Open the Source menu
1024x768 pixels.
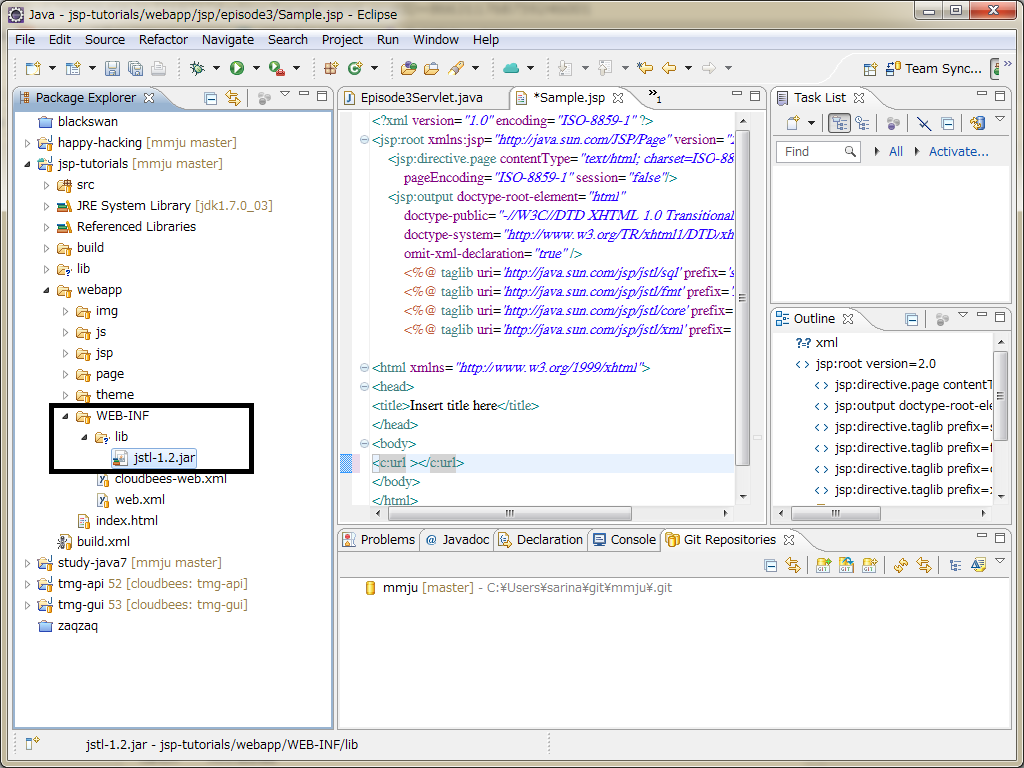pyautogui.click(x=104, y=39)
